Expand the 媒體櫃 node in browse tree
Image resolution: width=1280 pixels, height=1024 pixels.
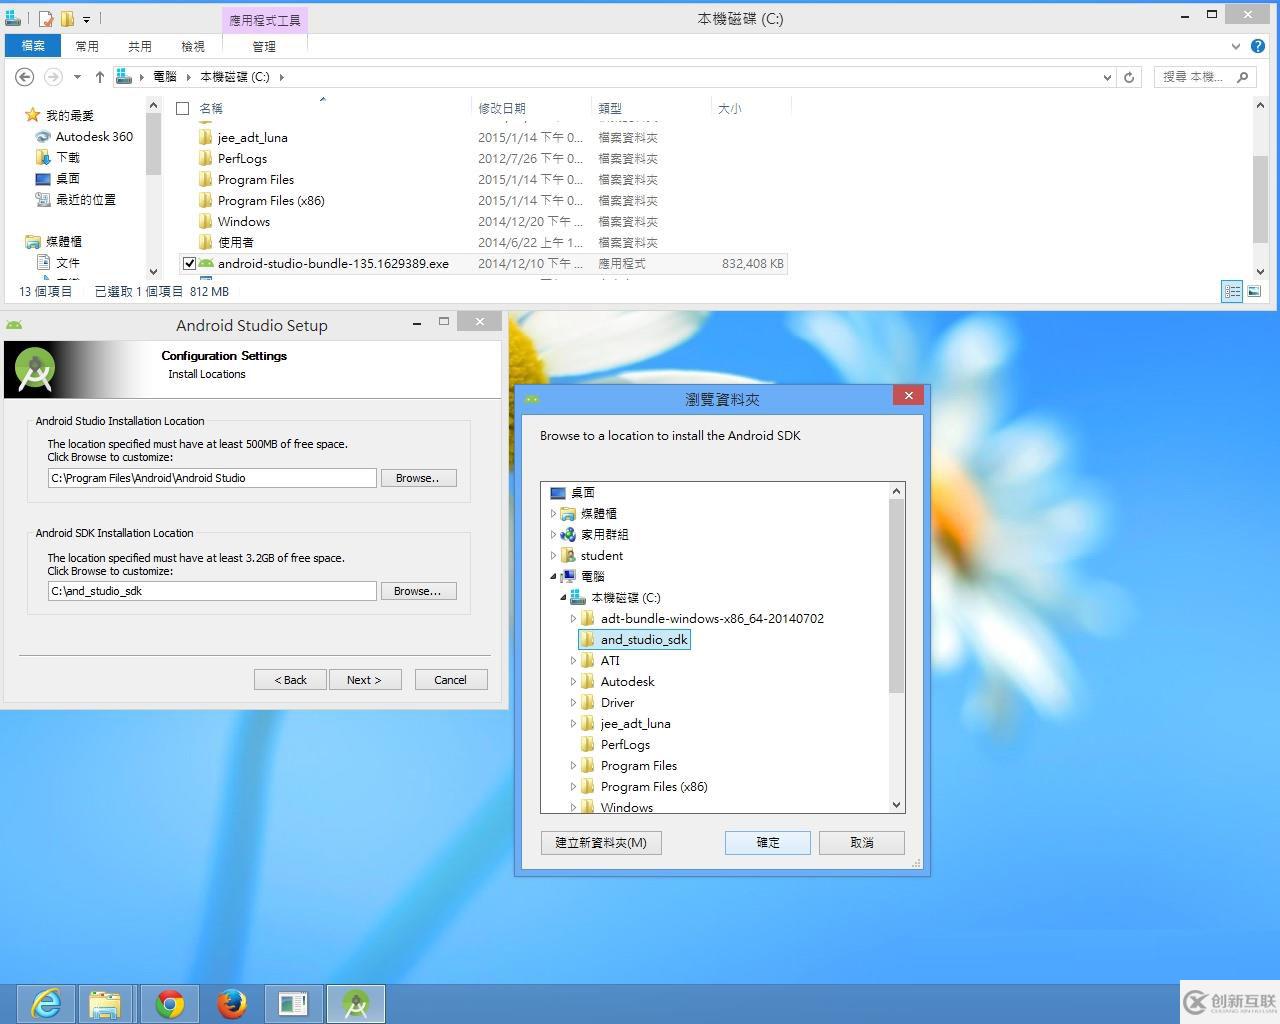point(553,513)
